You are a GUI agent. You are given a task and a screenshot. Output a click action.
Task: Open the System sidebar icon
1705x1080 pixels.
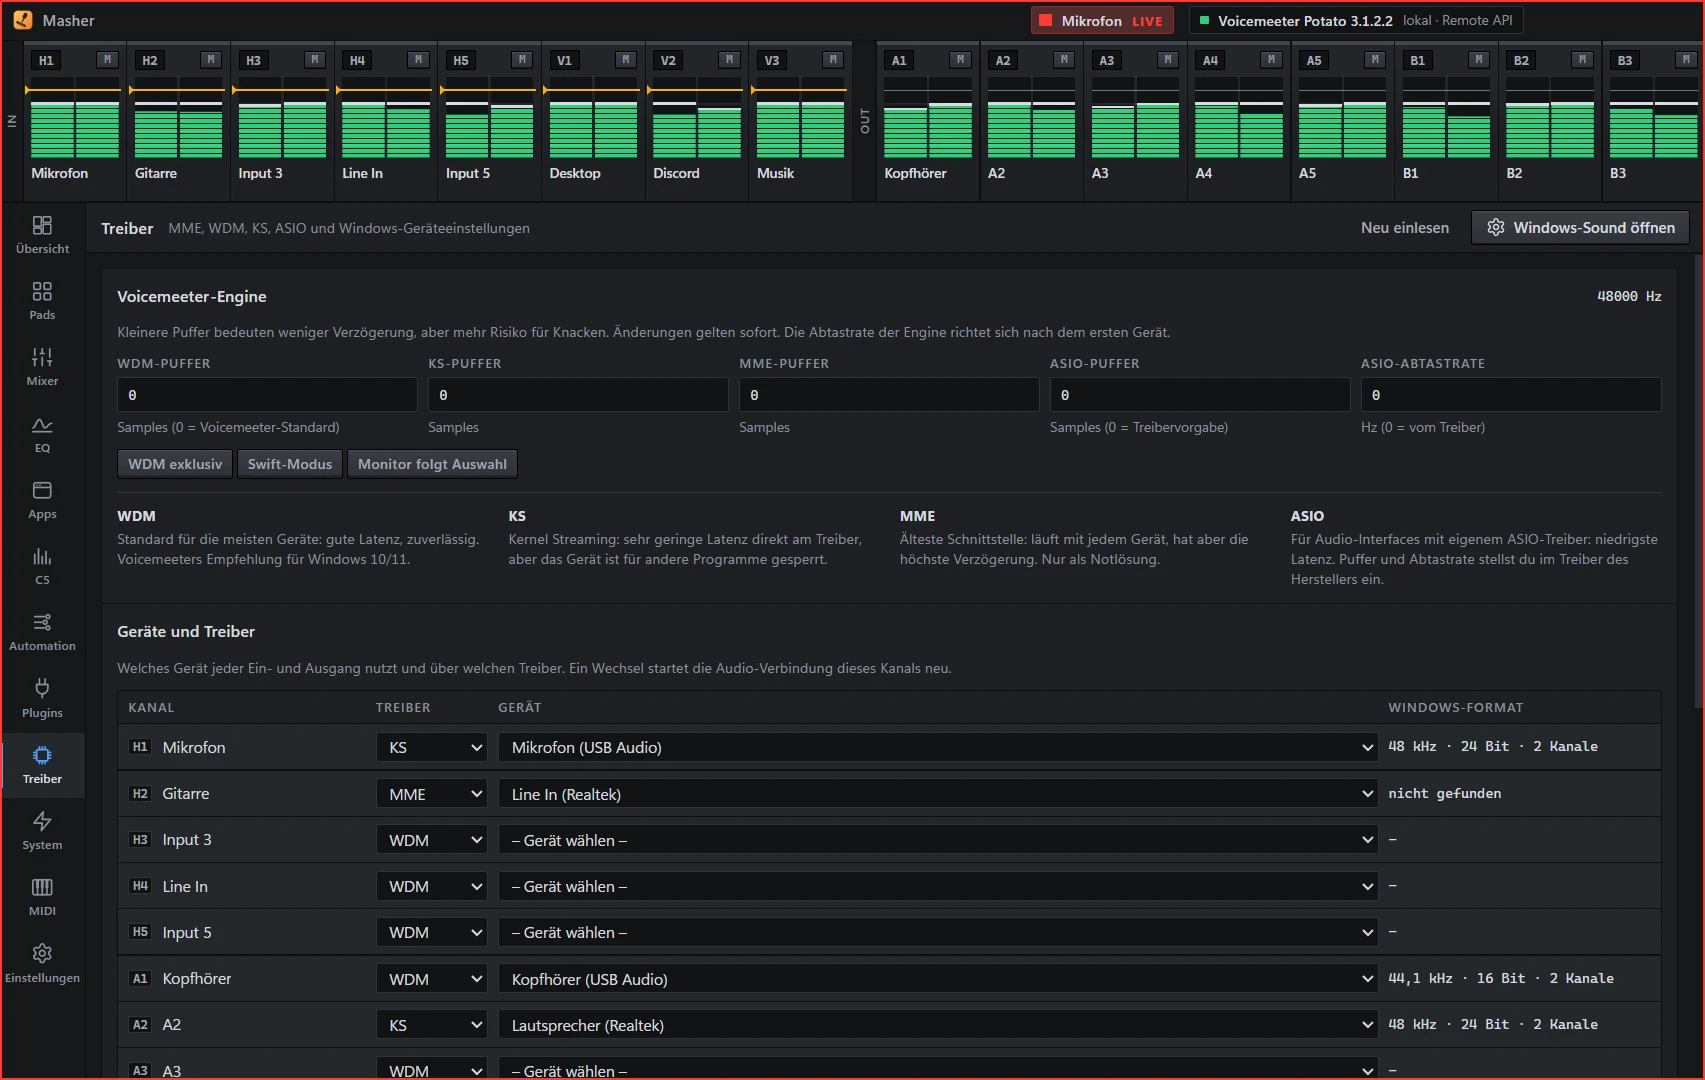pos(42,831)
